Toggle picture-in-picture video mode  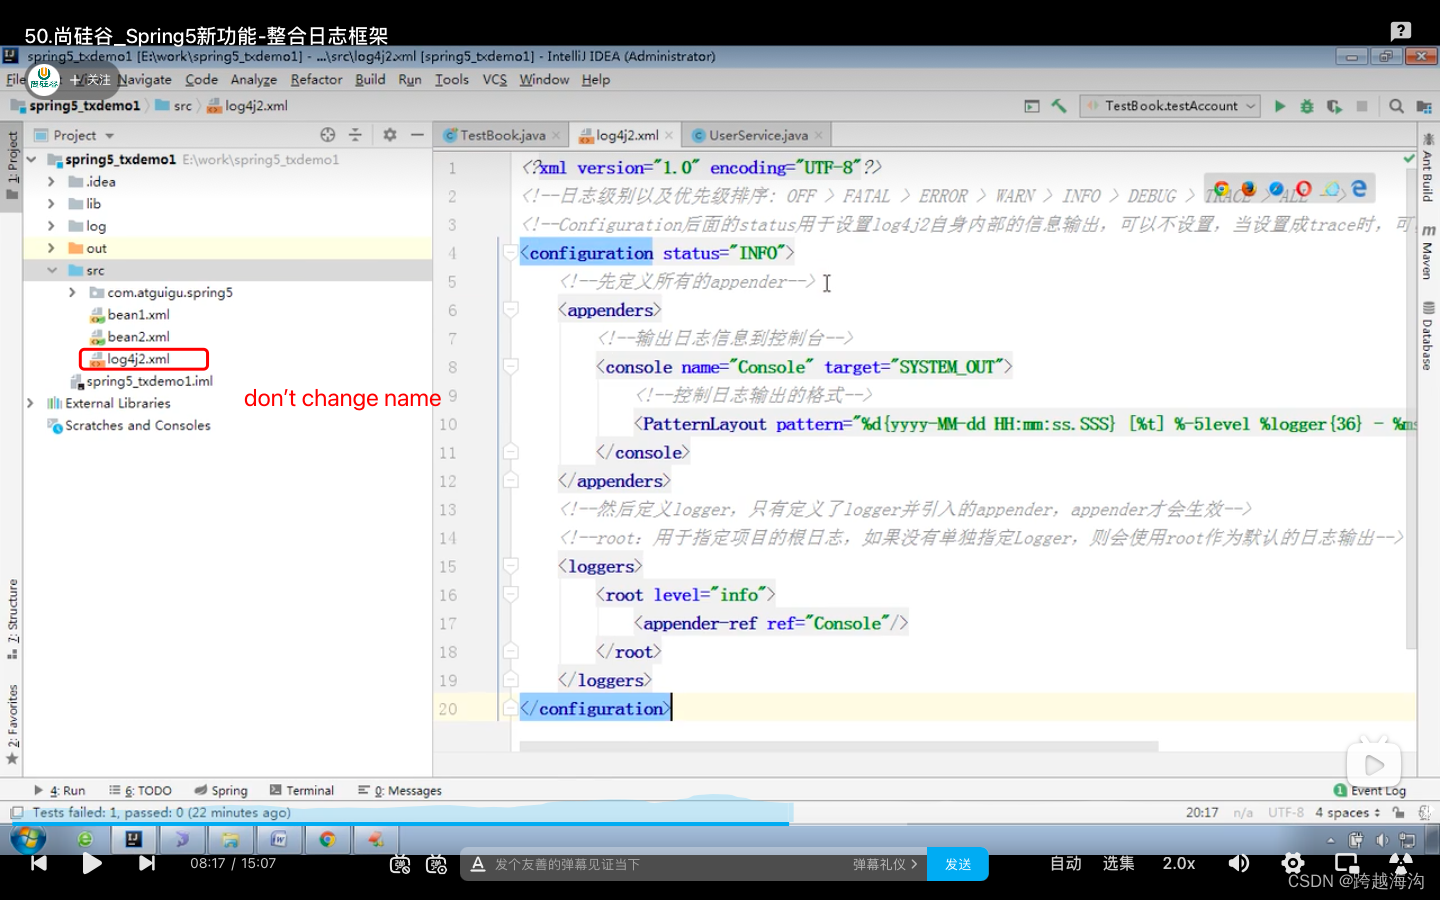[1347, 863]
